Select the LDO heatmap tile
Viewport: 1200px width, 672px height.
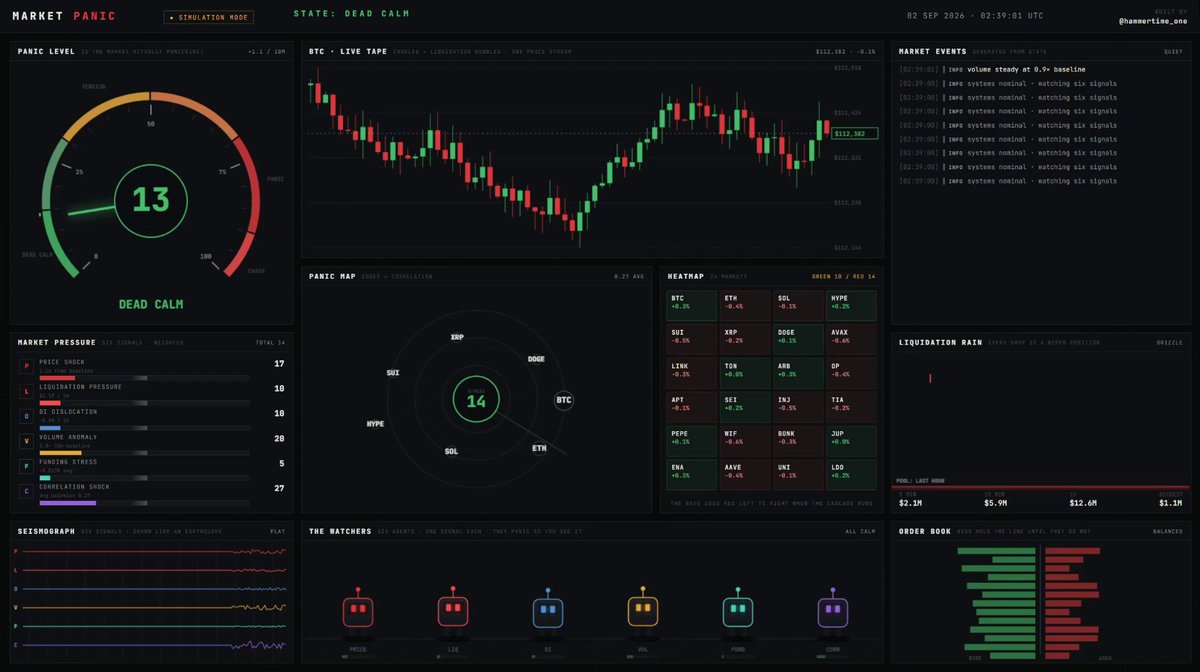(x=851, y=474)
